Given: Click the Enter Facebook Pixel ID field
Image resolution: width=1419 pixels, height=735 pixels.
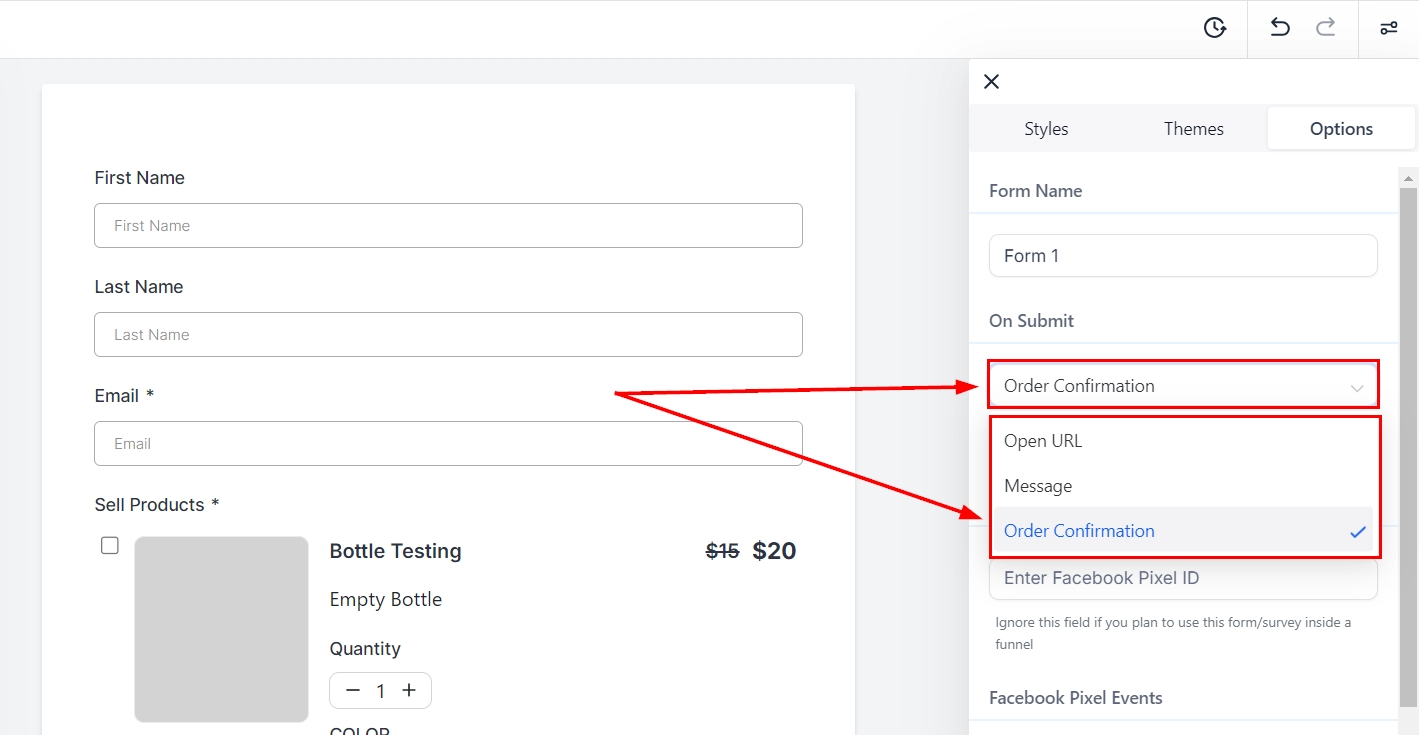Looking at the screenshot, I should [x=1183, y=580].
